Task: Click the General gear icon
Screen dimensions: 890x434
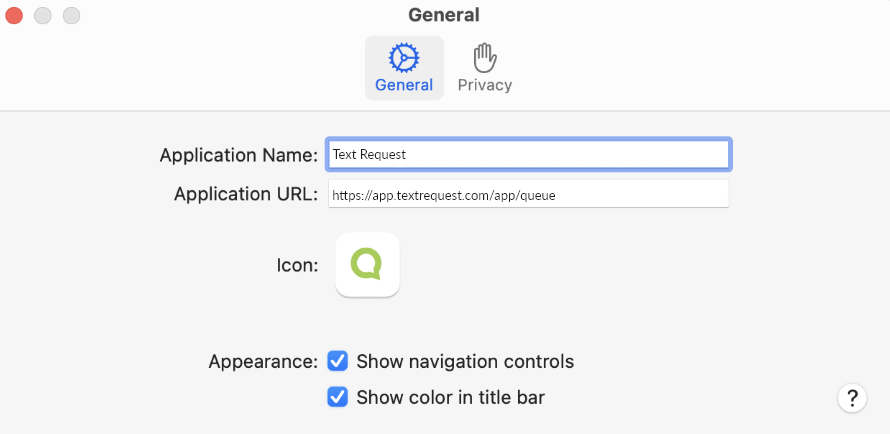Action: [404, 58]
